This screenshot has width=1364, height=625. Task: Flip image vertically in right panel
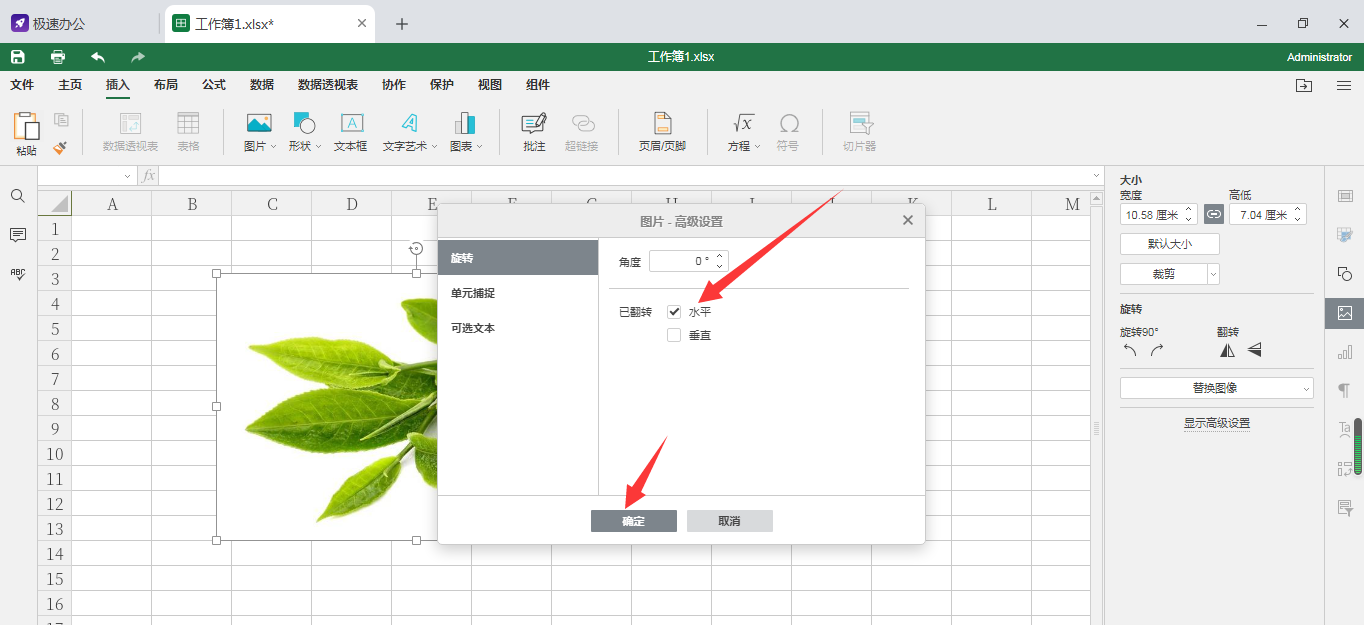(x=1254, y=350)
